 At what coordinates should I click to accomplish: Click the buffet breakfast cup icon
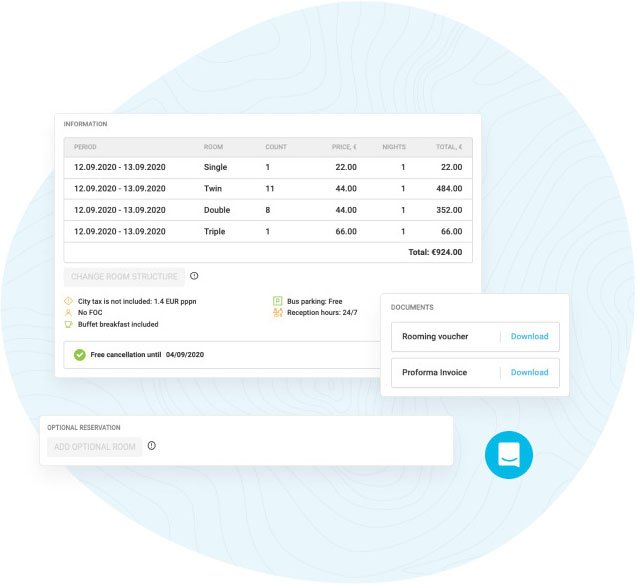[68, 324]
